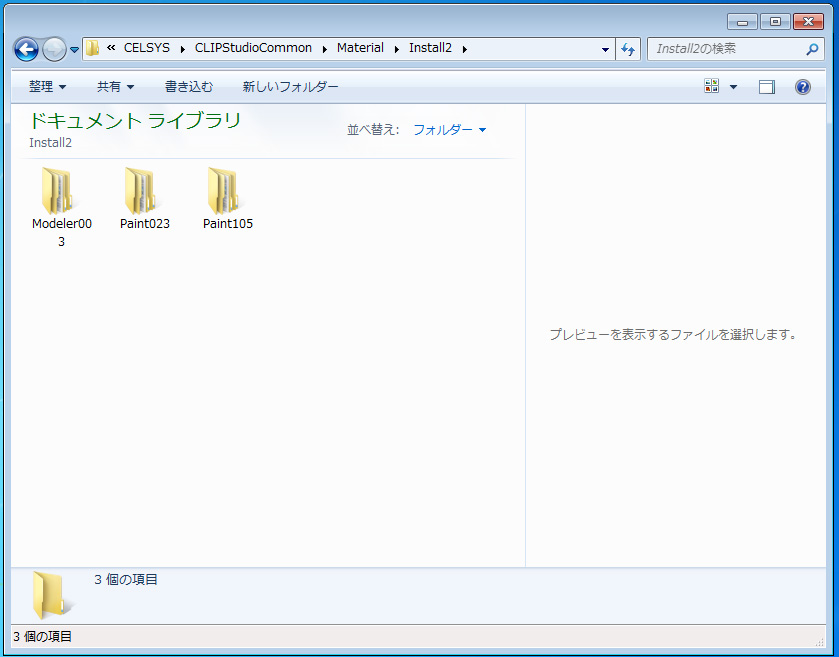This screenshot has width=839, height=657.
Task: Open the 共有 menu
Action: pyautogui.click(x=115, y=87)
